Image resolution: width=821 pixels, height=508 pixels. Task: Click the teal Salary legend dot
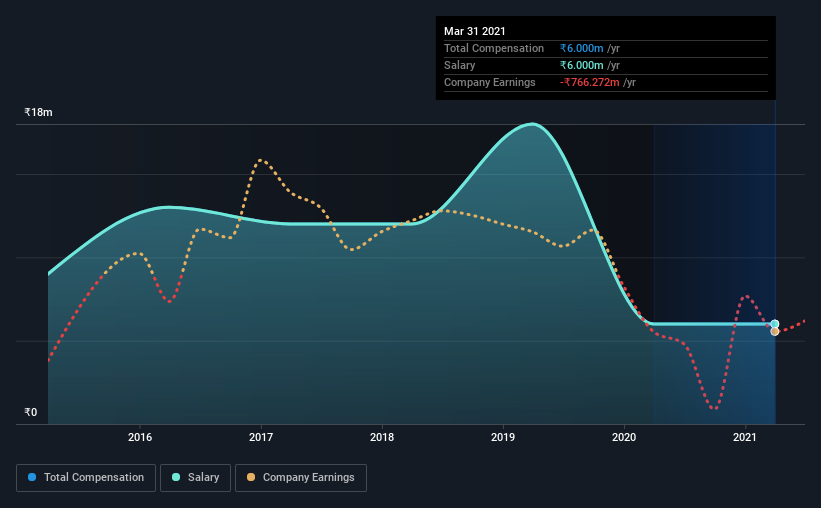point(176,477)
